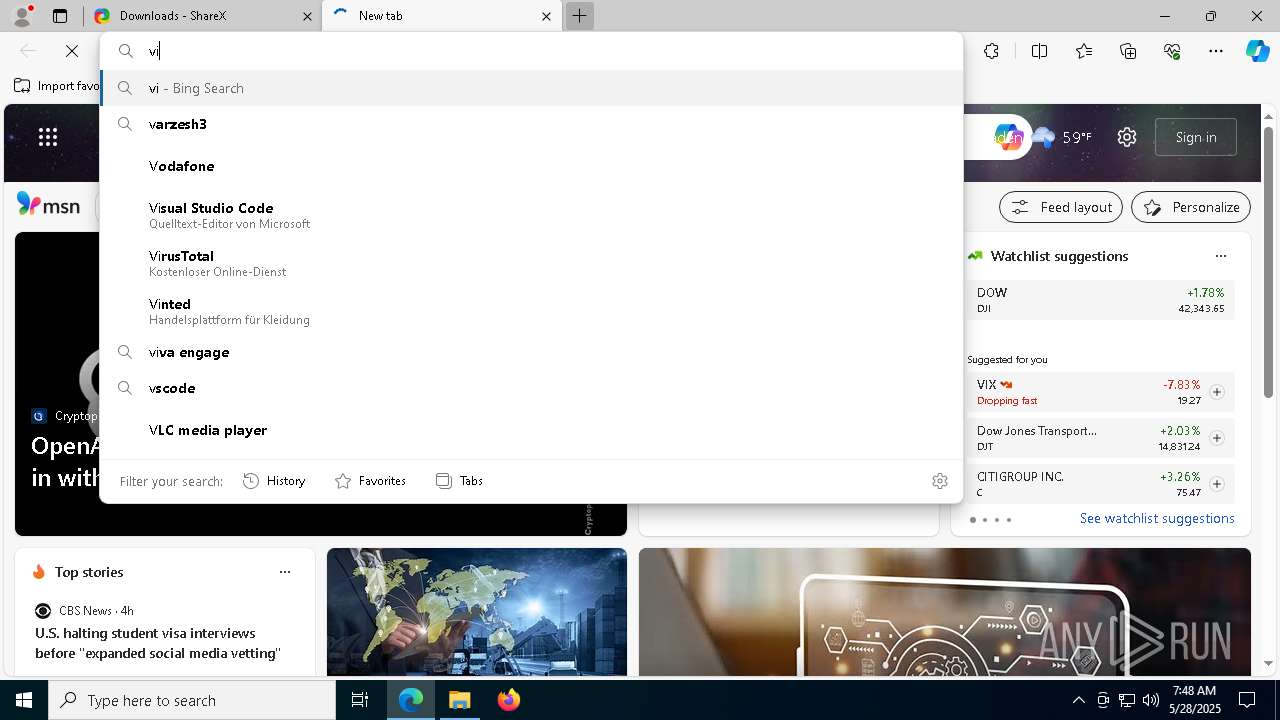The image size is (1280, 720).
Task: Open the Collections icon
Action: coord(1129,51)
